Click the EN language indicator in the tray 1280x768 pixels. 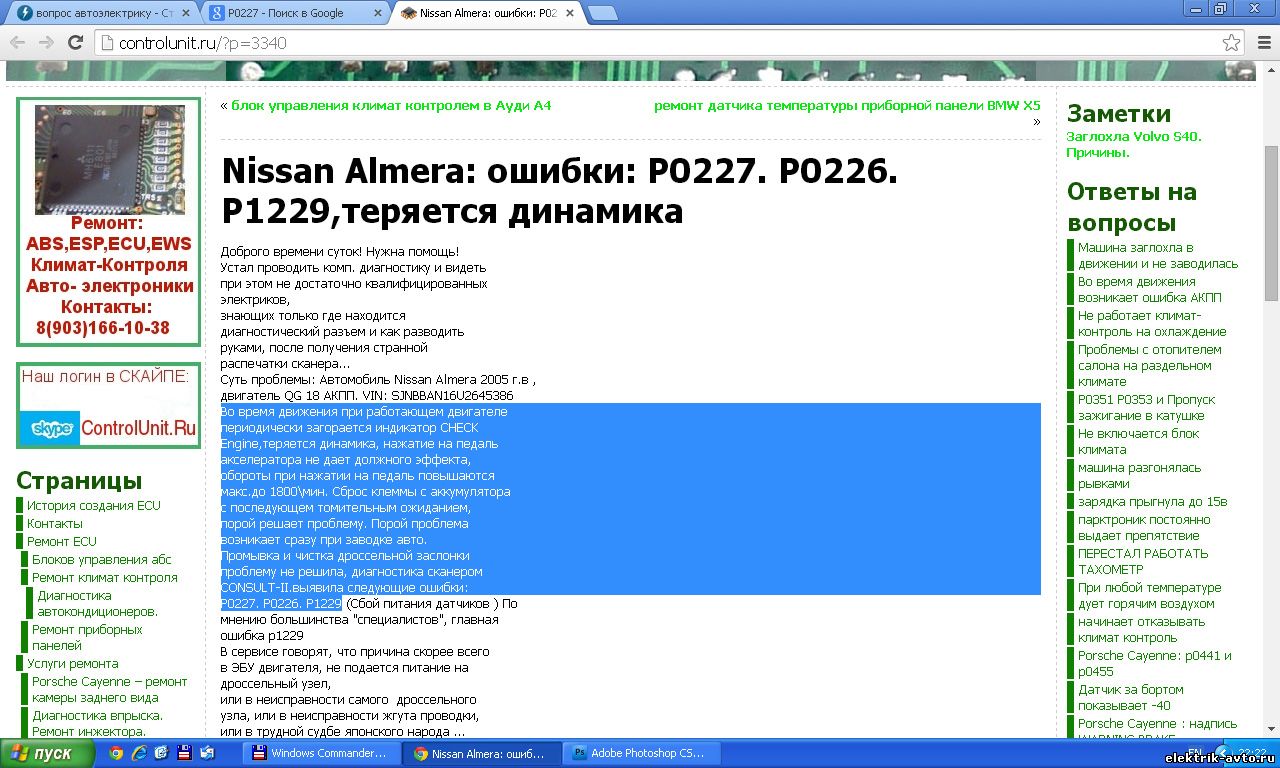click(x=1193, y=753)
